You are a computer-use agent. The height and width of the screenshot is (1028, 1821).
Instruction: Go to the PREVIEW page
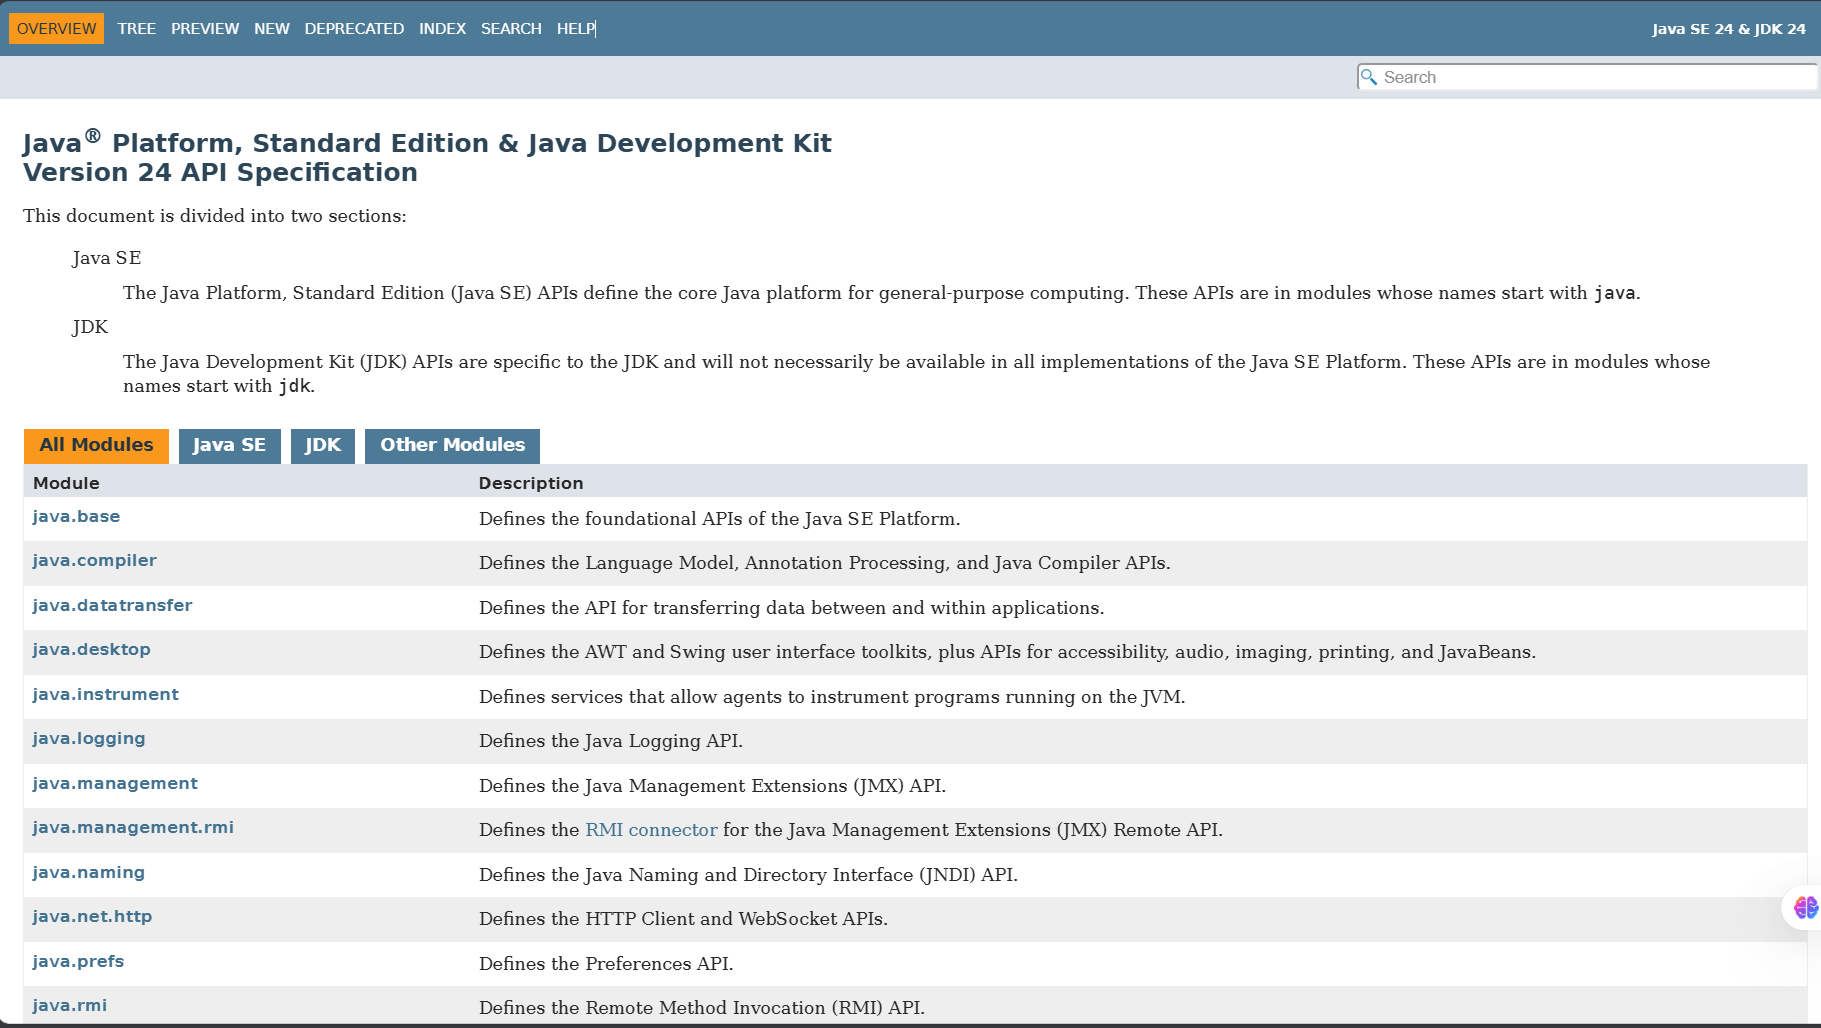205,29
